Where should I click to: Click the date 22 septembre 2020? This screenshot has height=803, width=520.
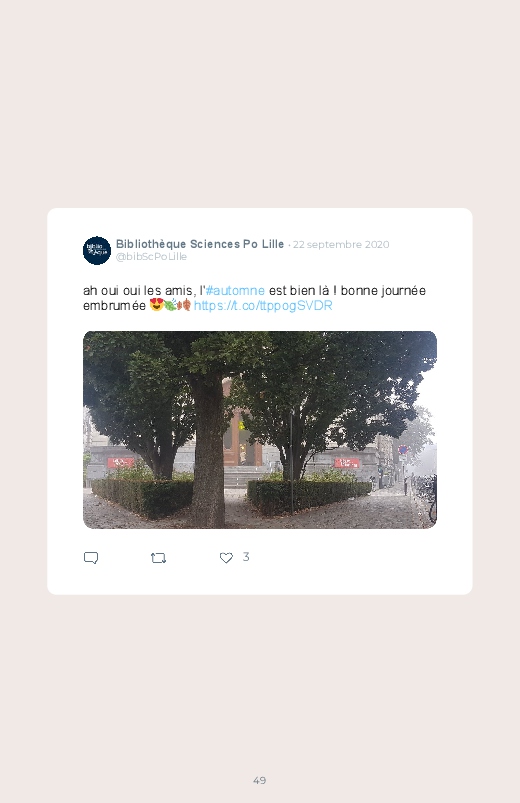[341, 245]
